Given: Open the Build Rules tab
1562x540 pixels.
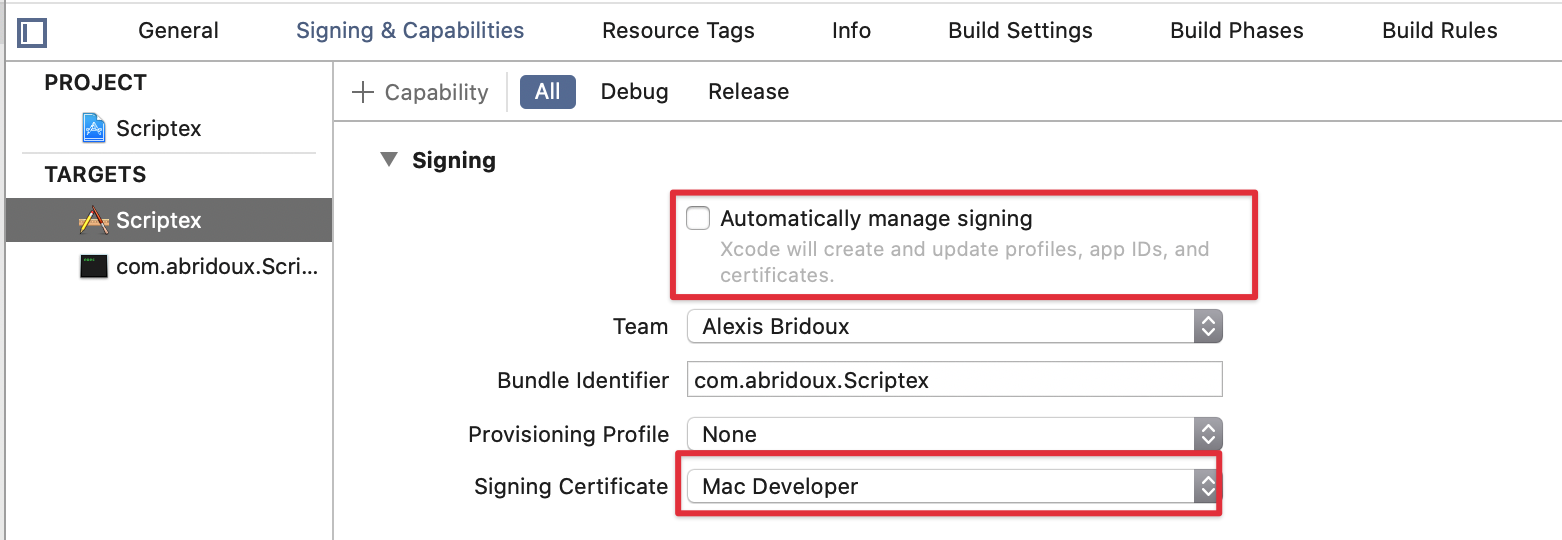Looking at the screenshot, I should pos(1439,31).
